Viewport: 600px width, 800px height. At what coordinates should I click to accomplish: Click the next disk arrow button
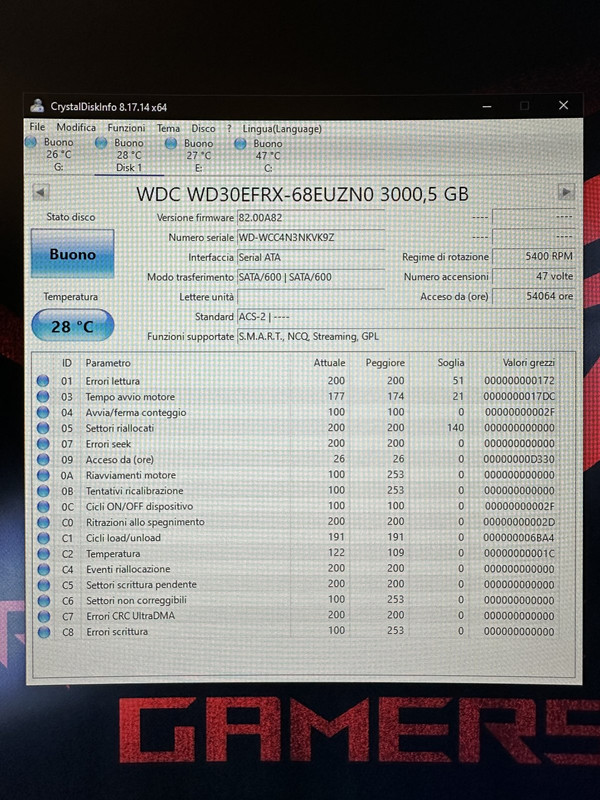point(566,192)
